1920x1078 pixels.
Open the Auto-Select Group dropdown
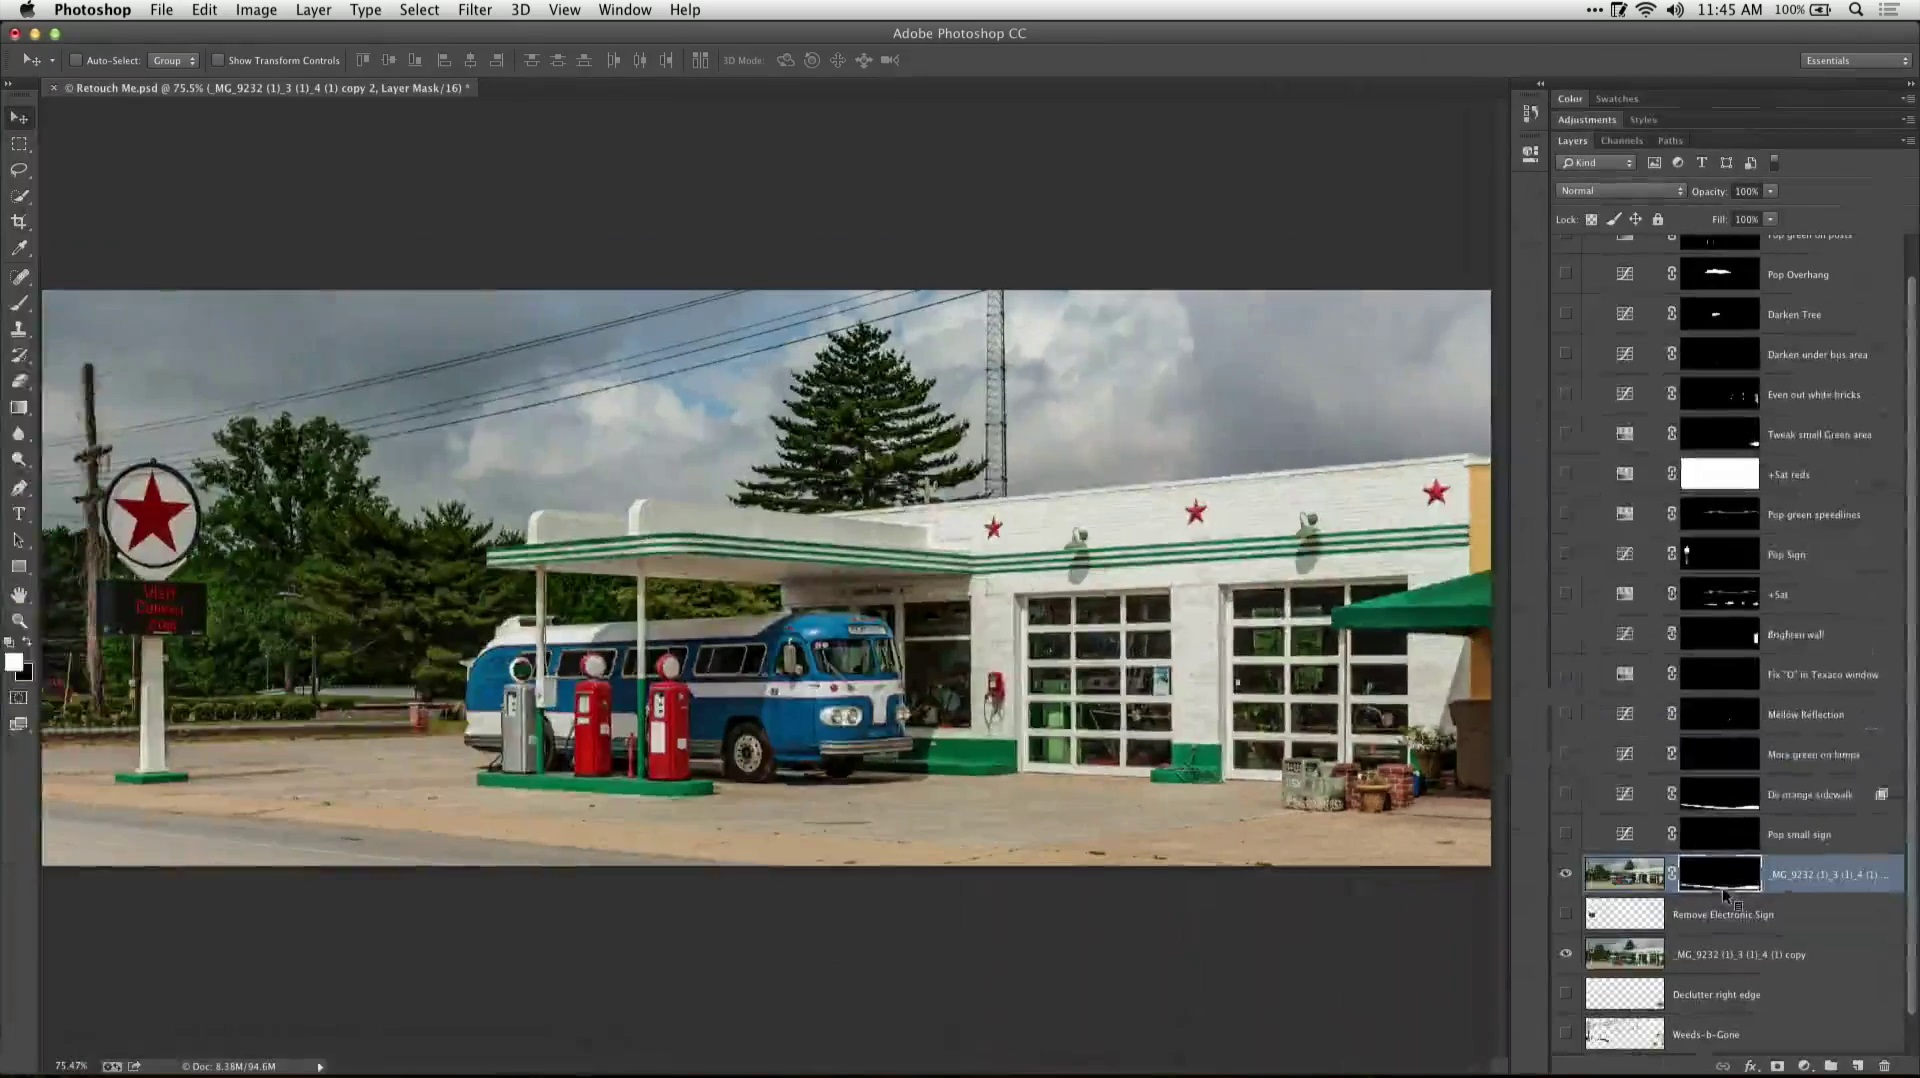pos(173,60)
